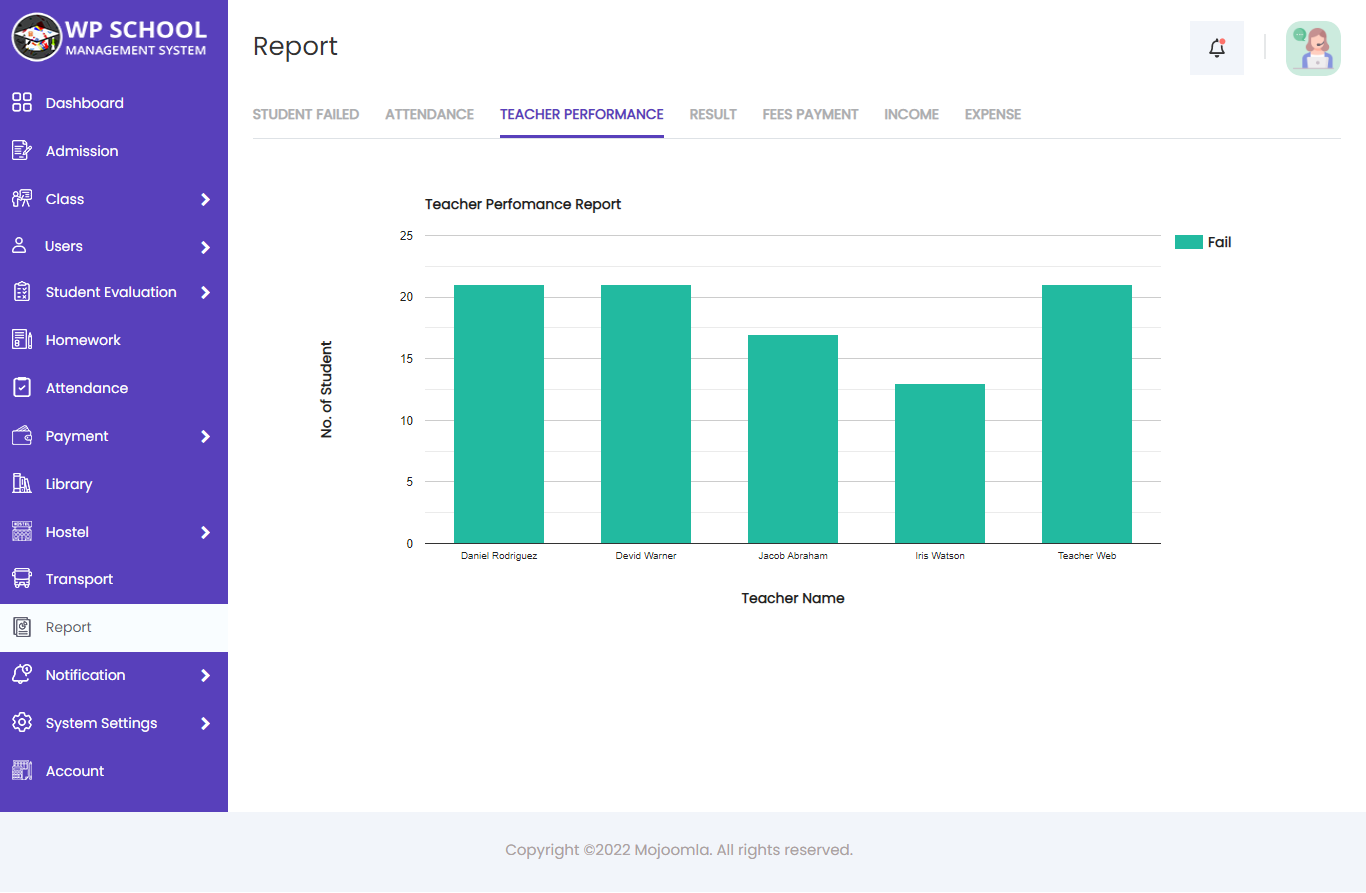The image size is (1366, 893).
Task: Expand the Class submenu chevron
Action: (205, 199)
